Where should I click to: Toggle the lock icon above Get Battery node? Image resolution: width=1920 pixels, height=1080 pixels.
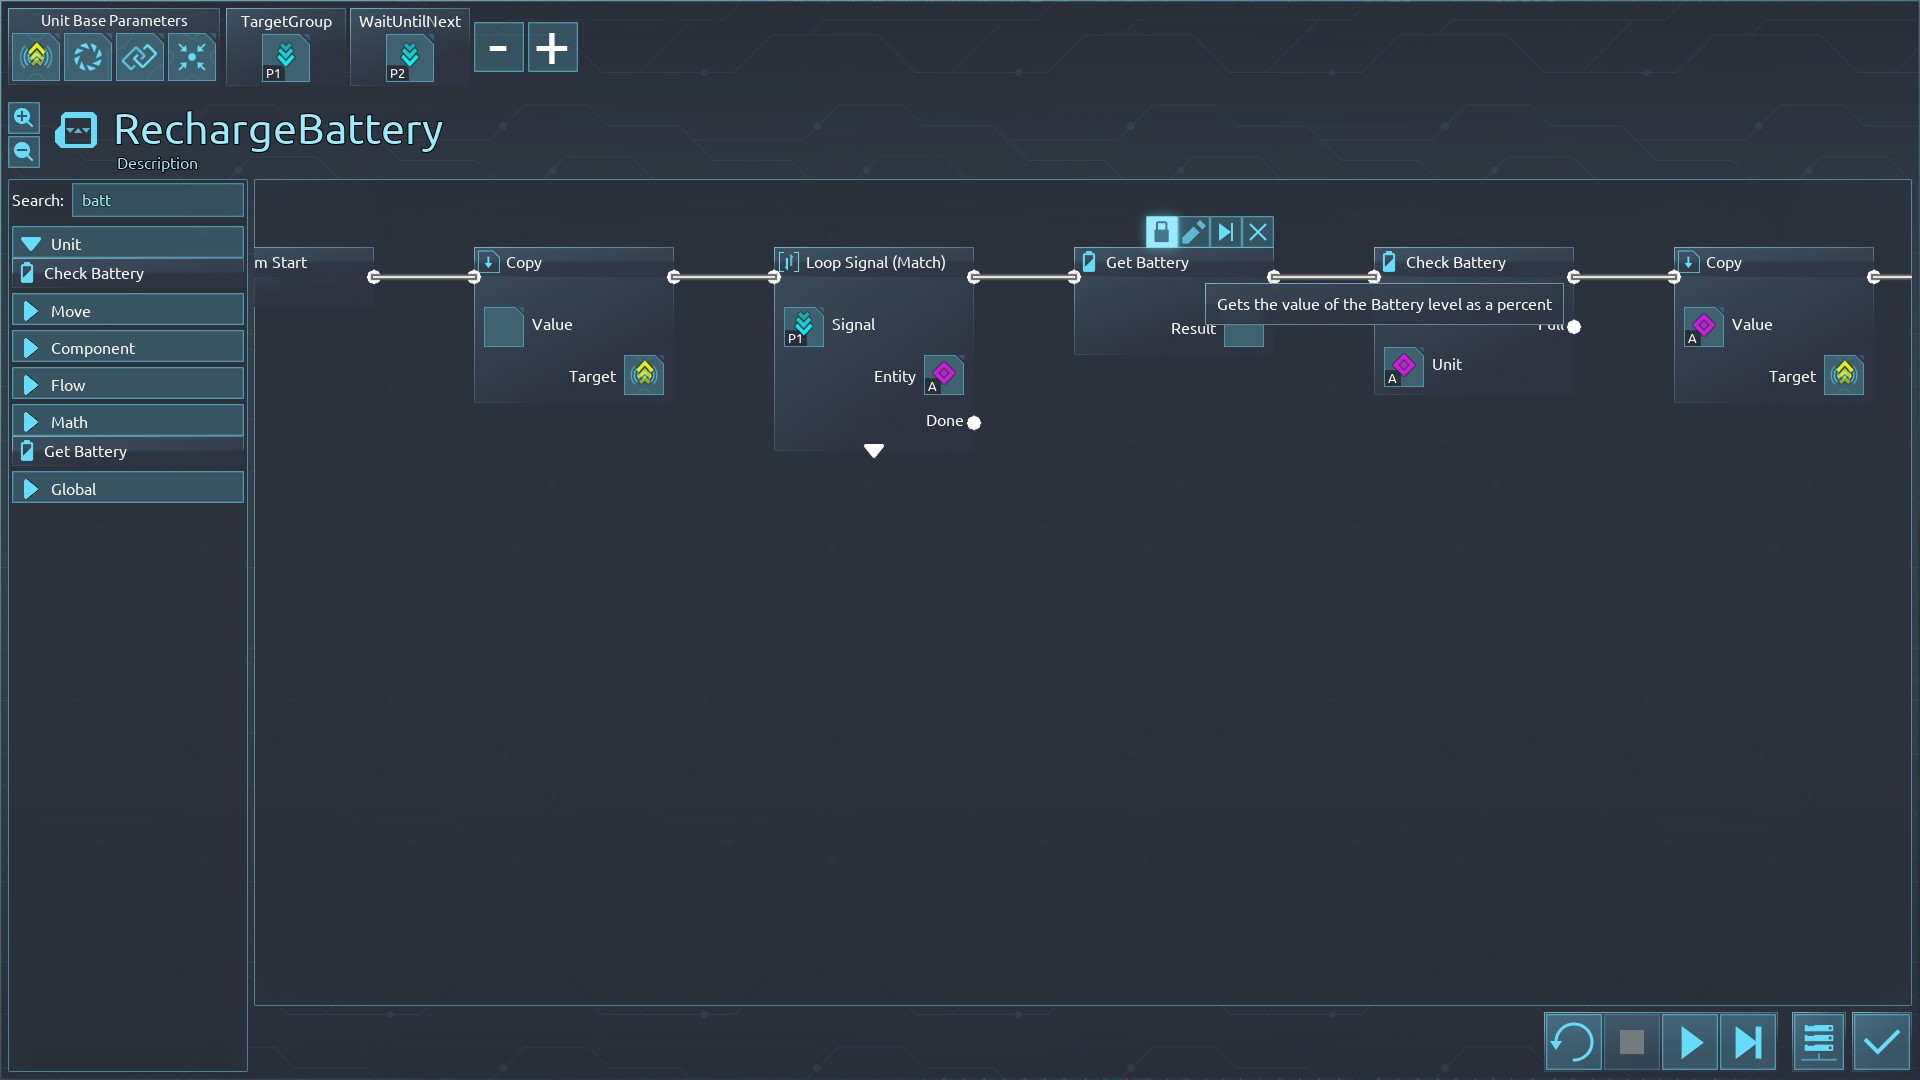[1161, 233]
